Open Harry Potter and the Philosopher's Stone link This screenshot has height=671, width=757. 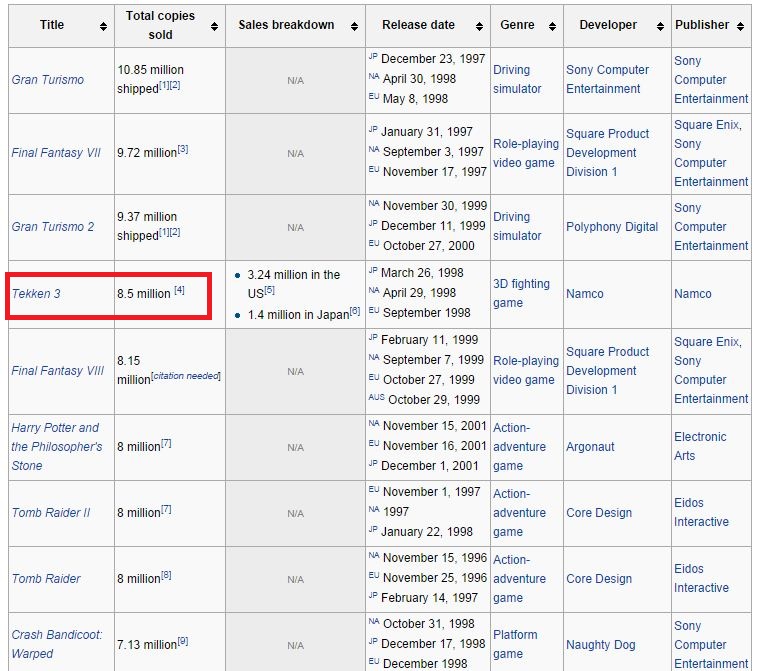tap(56, 447)
